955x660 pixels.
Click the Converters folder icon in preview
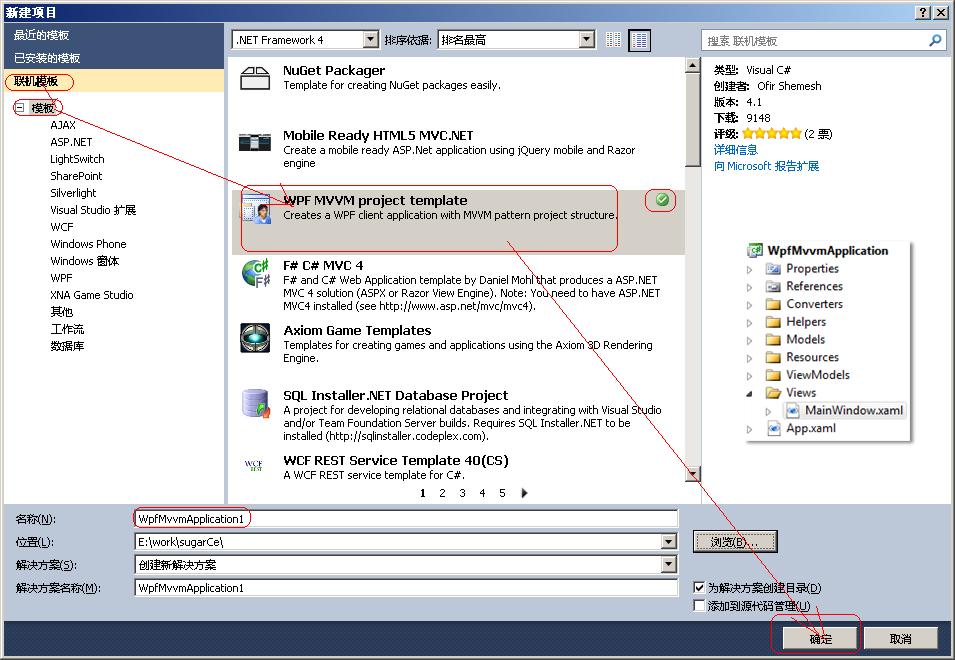coord(774,304)
